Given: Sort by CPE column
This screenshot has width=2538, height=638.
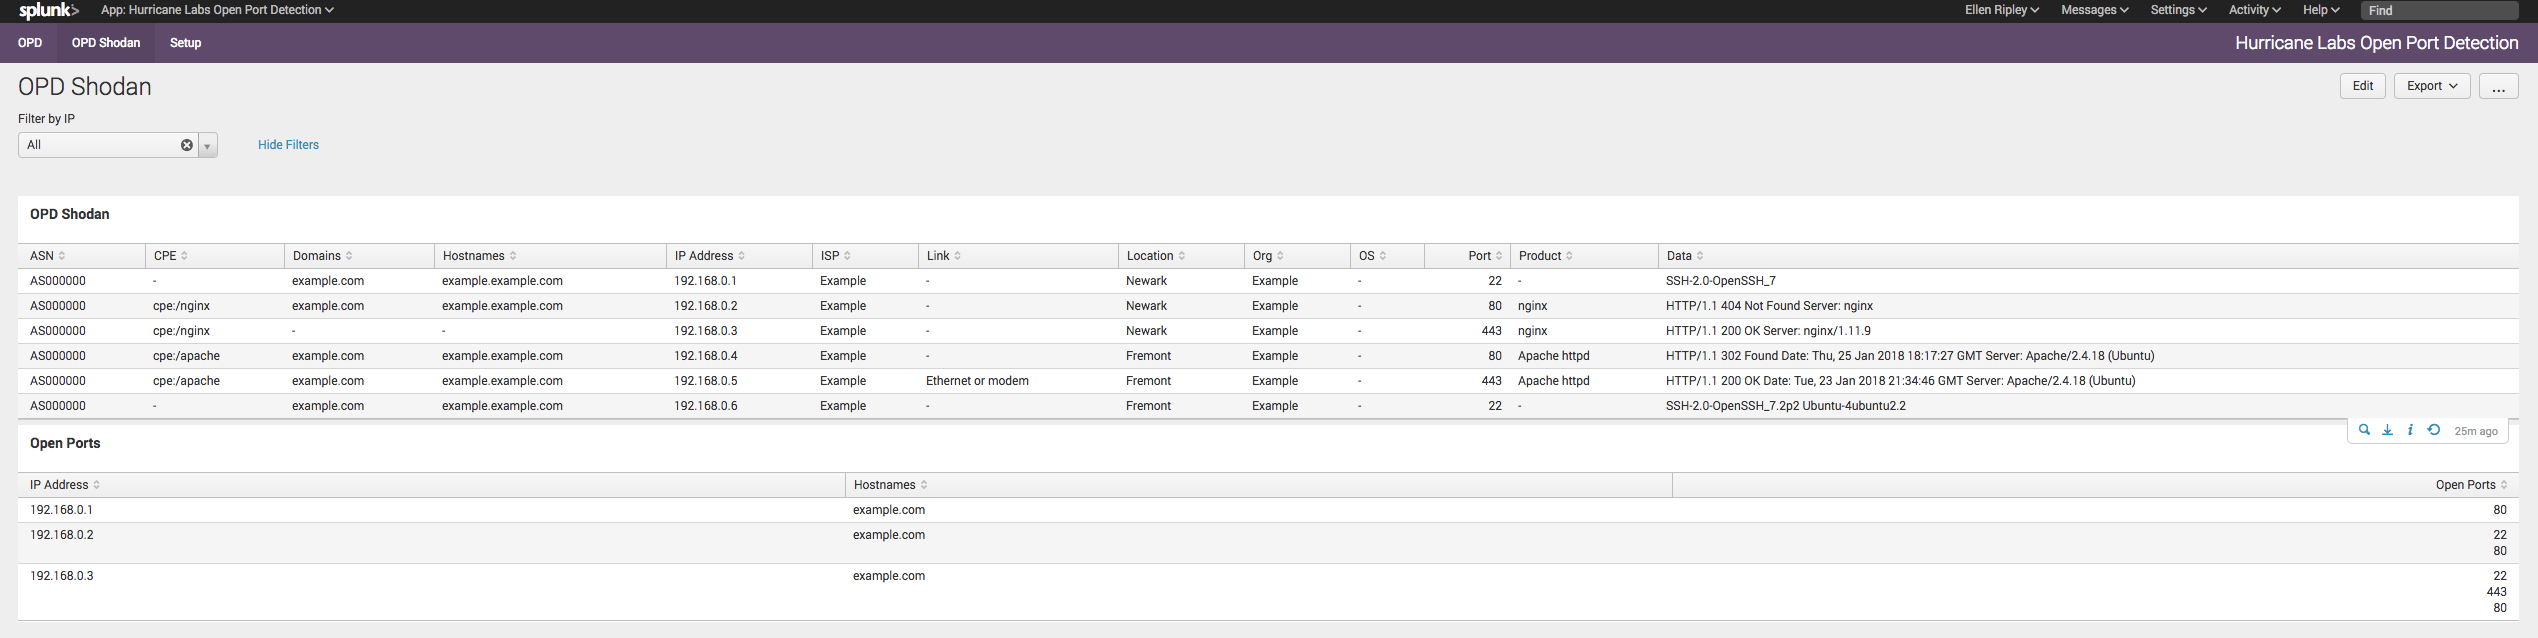Looking at the screenshot, I should [x=170, y=256].
